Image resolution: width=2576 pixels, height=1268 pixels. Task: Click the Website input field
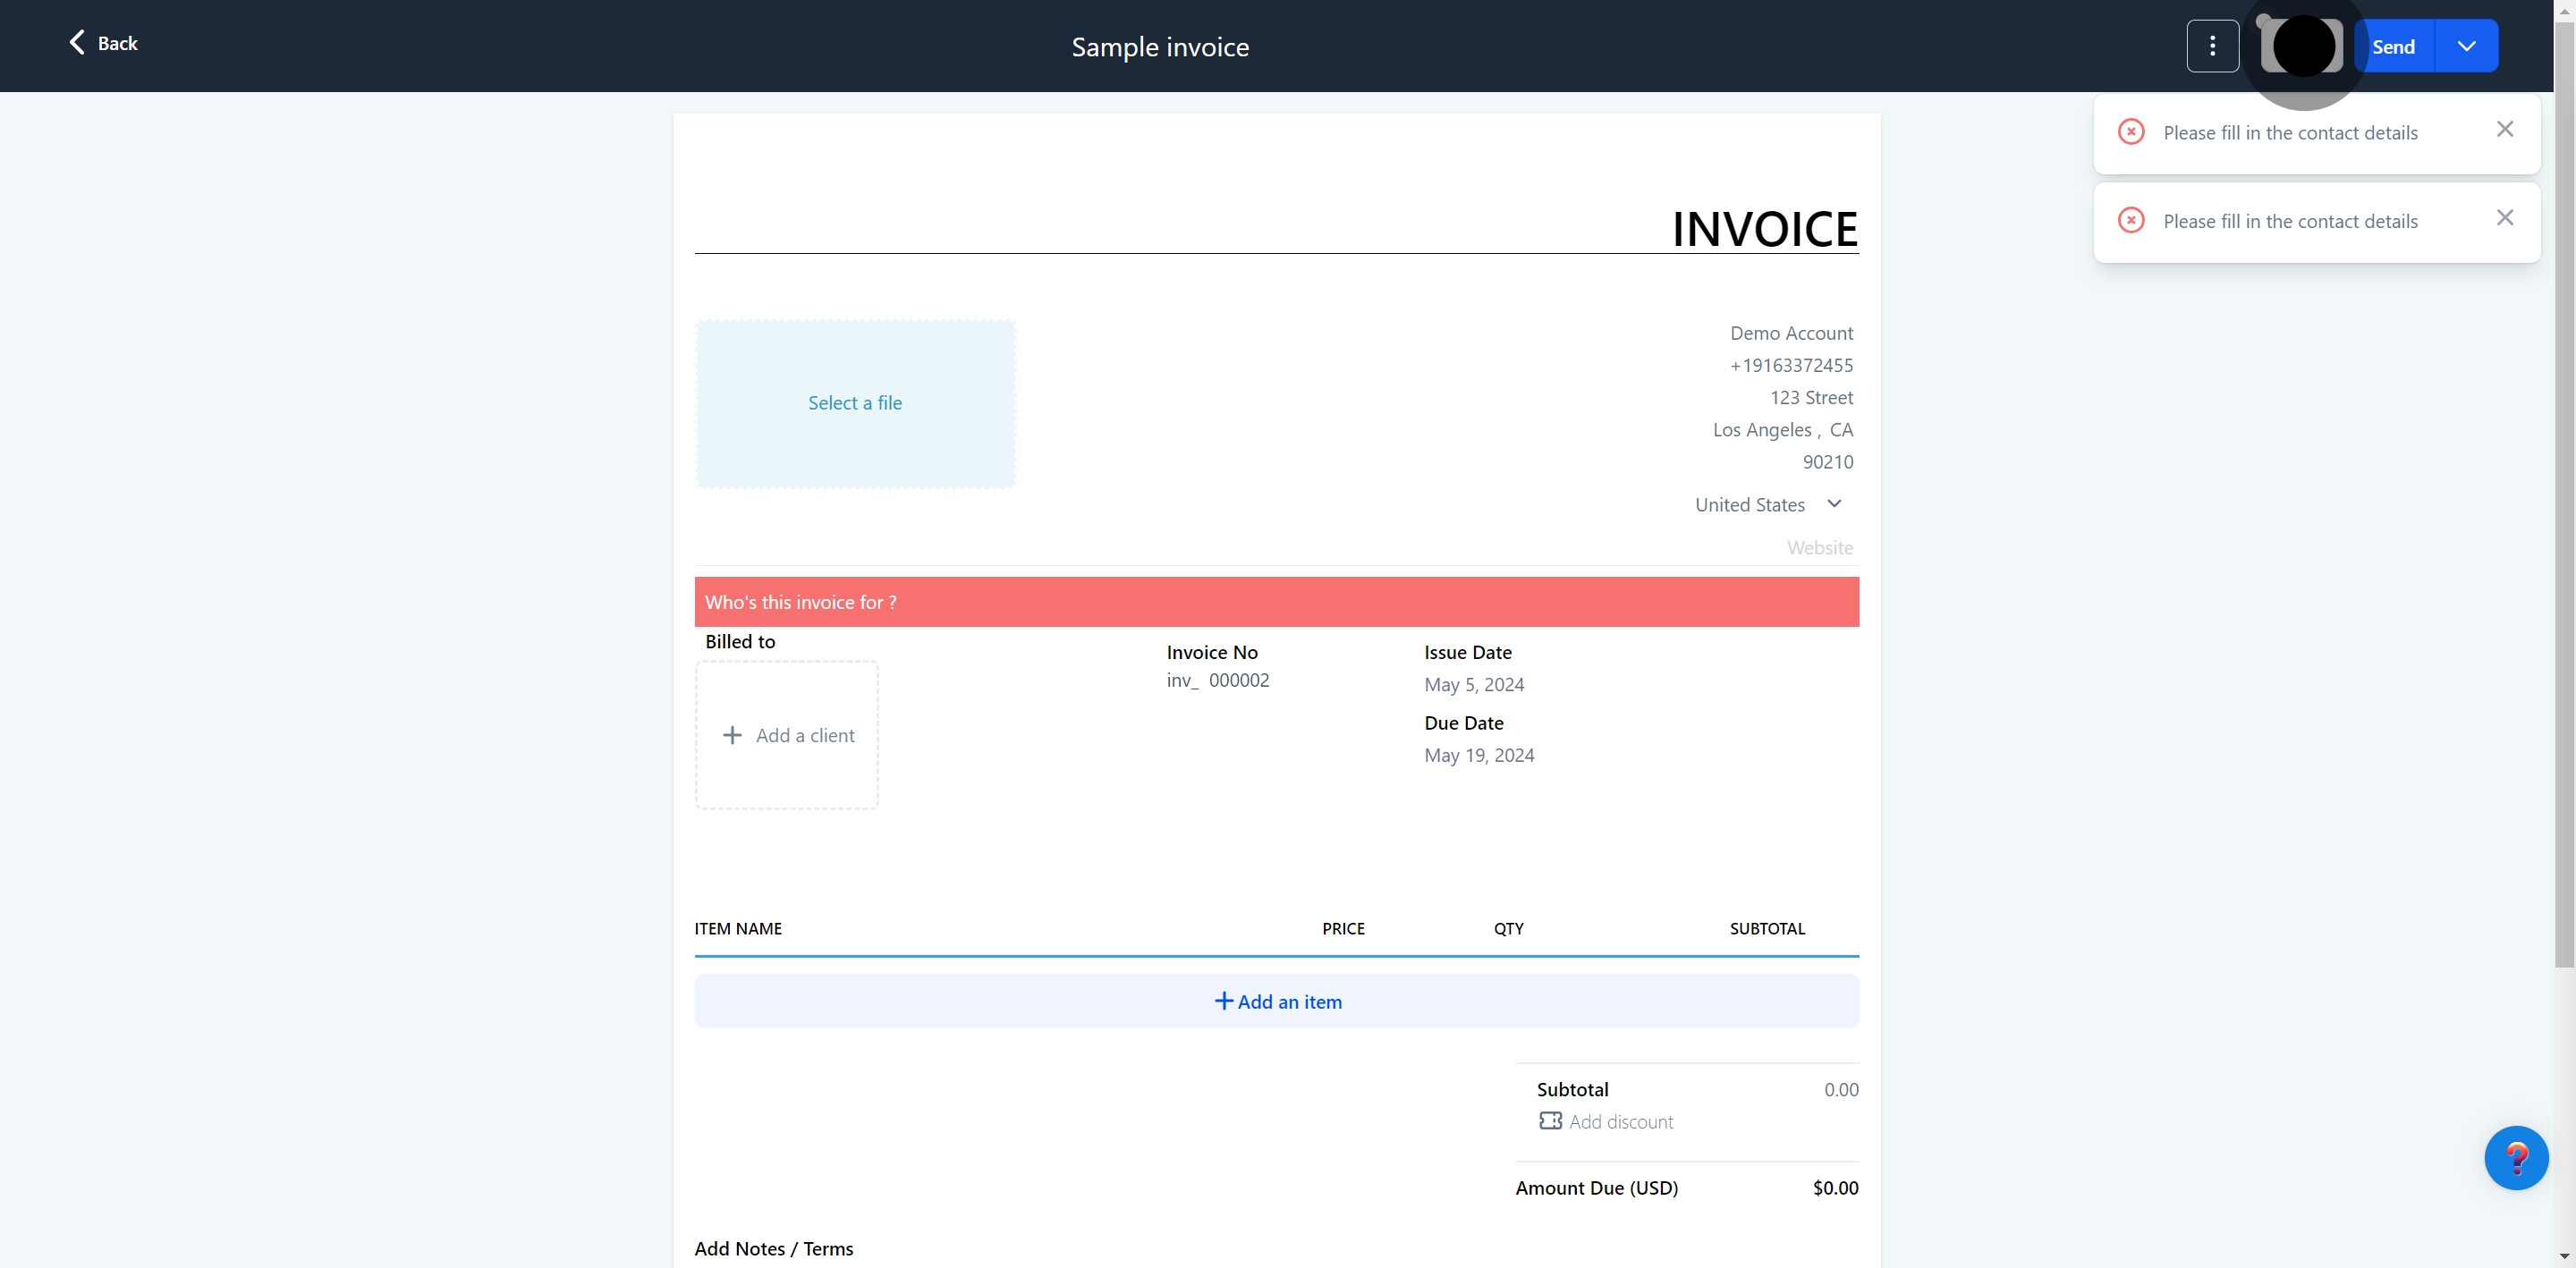point(1818,548)
